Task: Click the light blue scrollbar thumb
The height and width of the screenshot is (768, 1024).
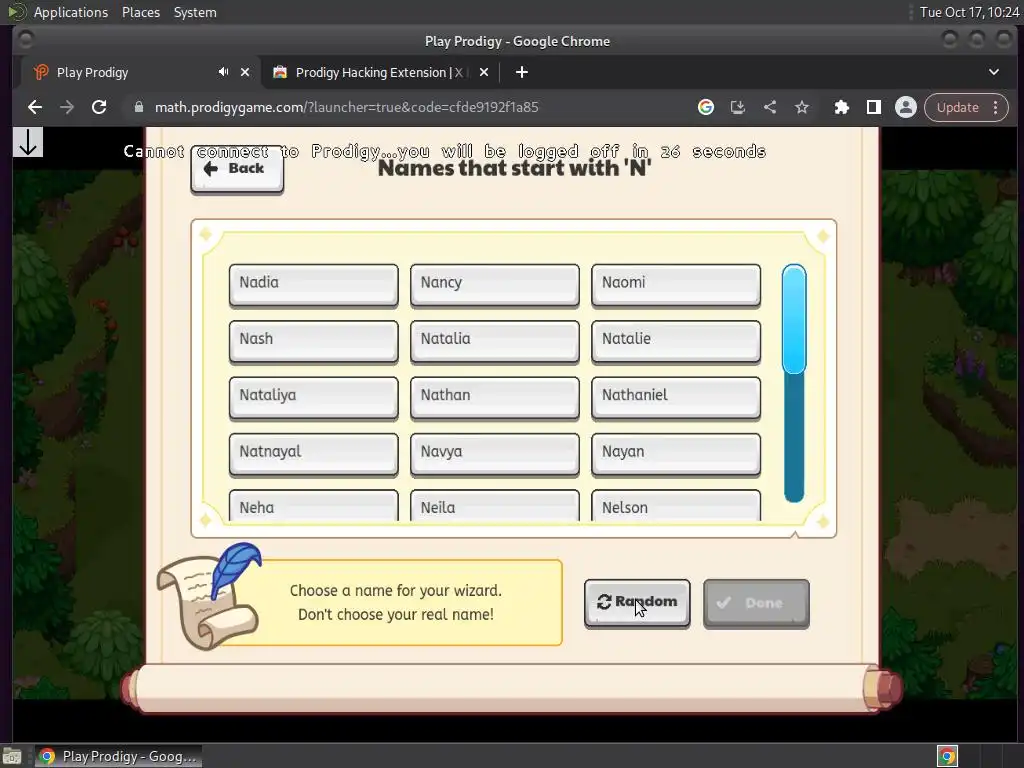Action: pos(794,319)
